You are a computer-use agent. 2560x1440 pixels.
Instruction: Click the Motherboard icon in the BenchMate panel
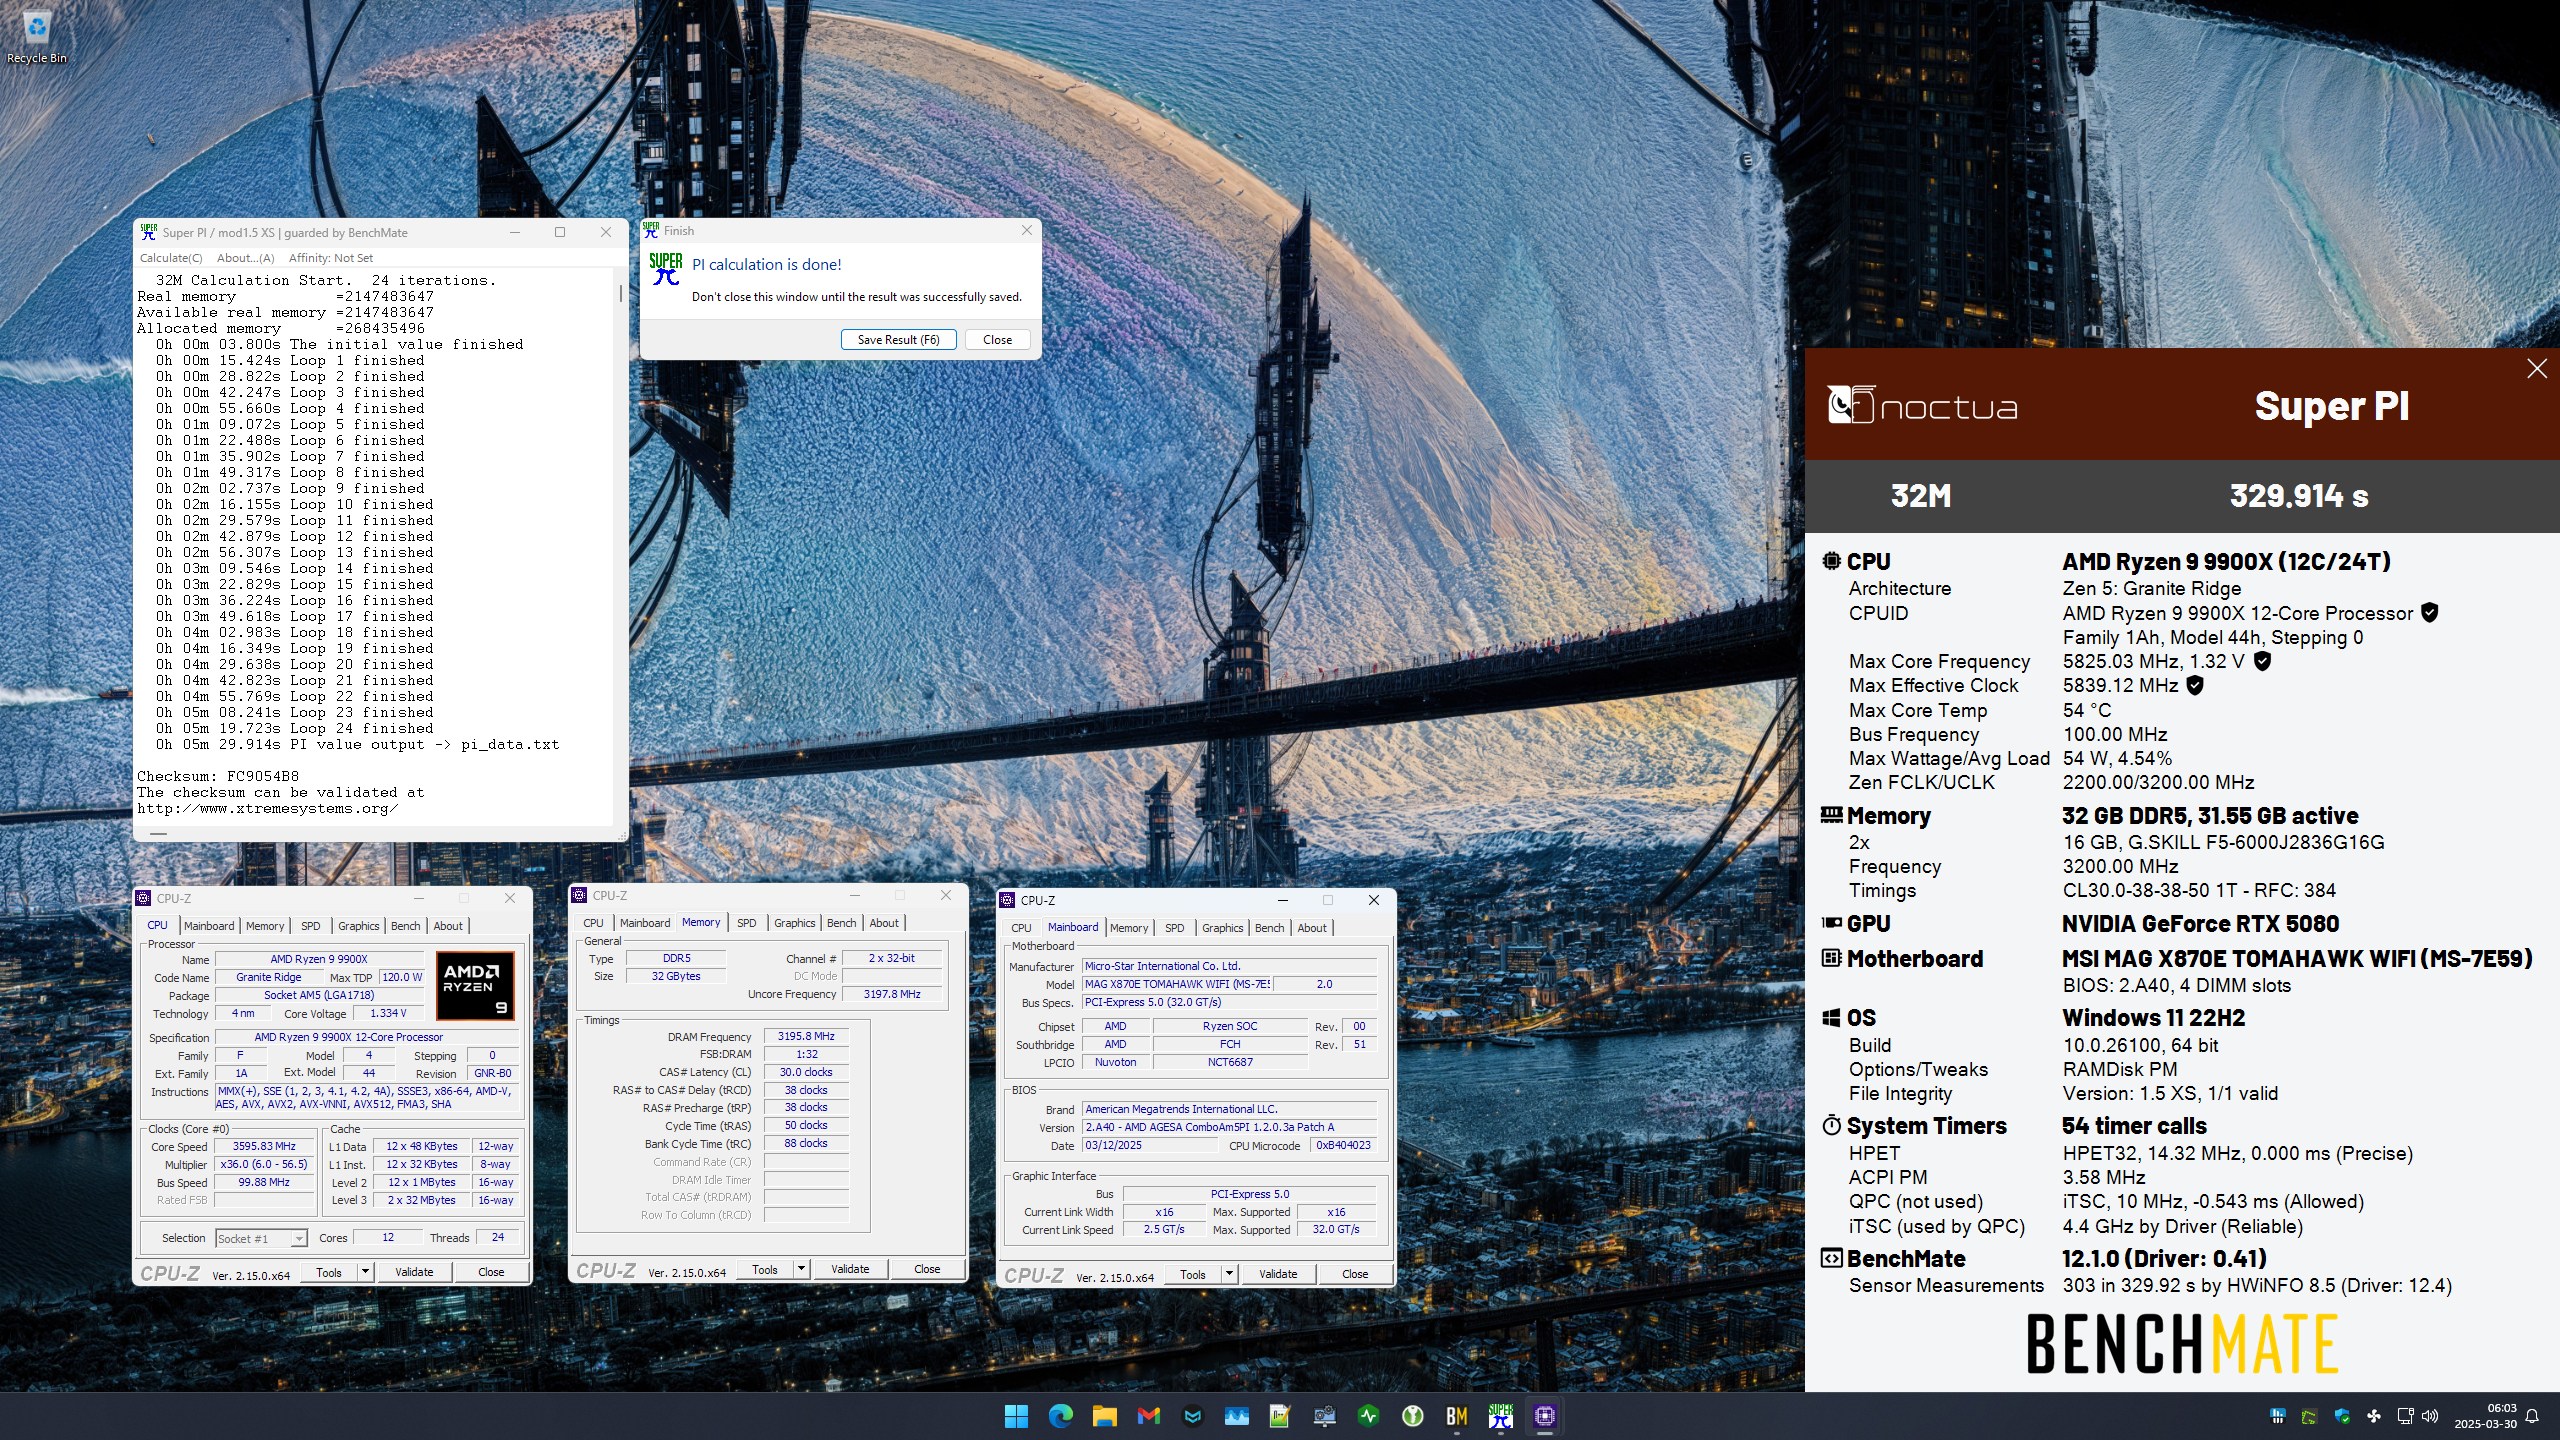[1831, 958]
